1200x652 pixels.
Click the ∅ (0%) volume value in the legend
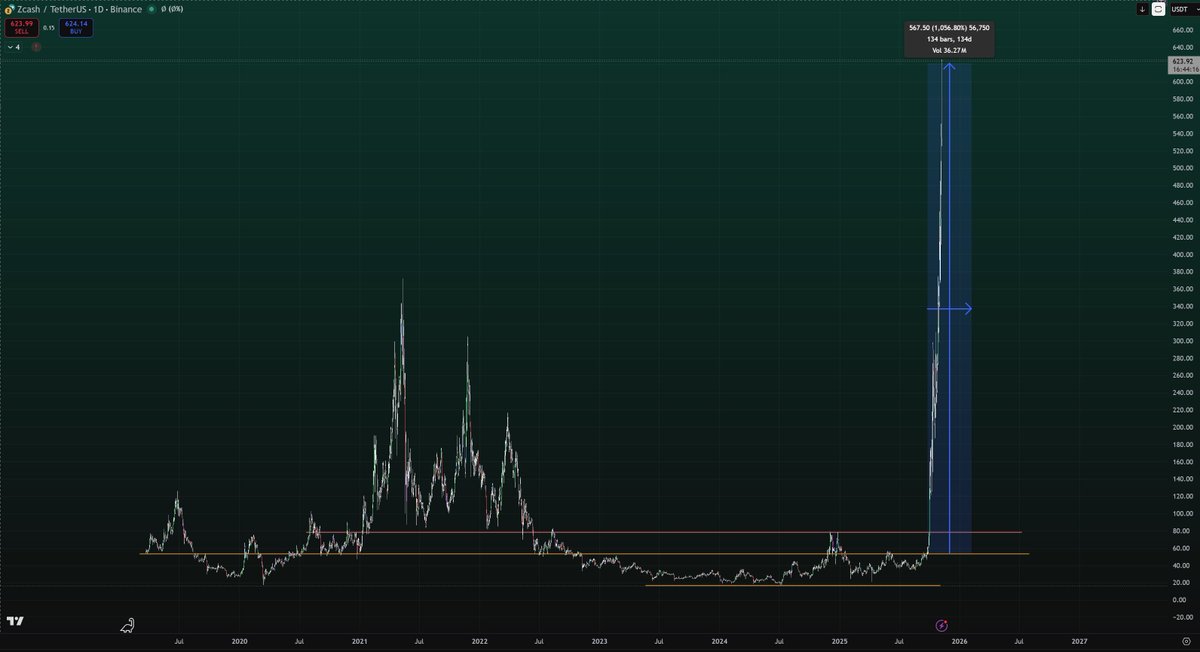point(172,9)
